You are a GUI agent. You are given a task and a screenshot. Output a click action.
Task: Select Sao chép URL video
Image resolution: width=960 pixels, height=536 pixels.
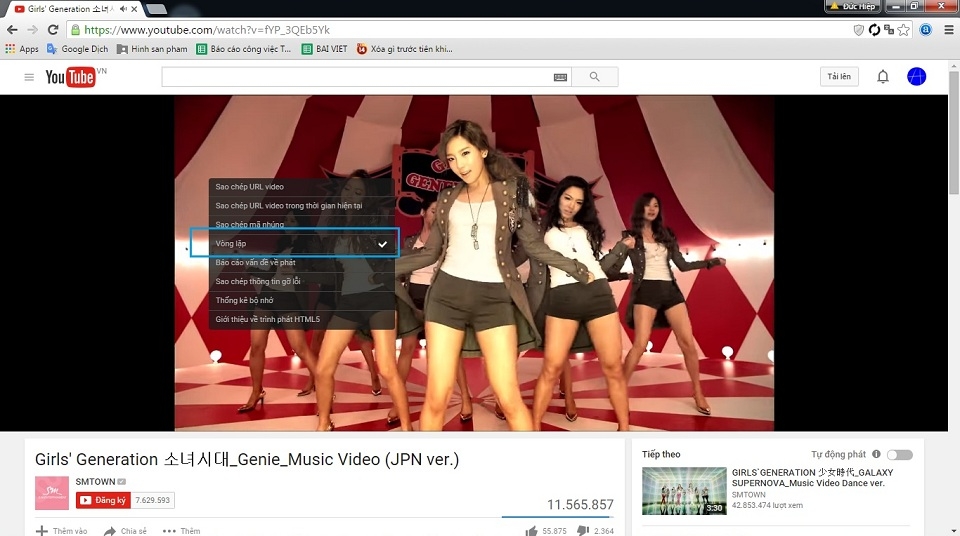click(x=302, y=187)
